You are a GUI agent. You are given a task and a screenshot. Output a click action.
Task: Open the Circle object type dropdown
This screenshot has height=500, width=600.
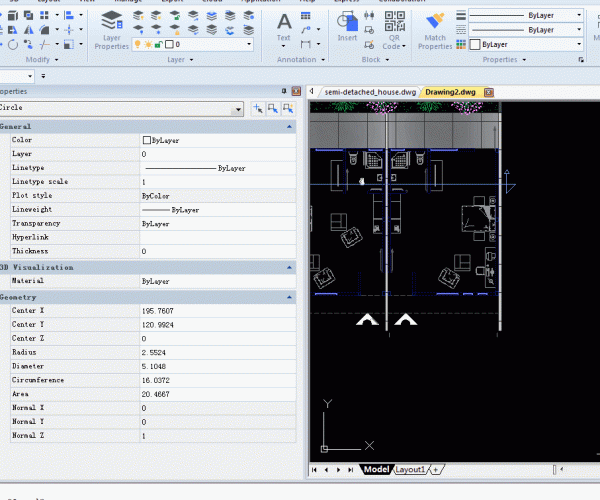[x=237, y=108]
